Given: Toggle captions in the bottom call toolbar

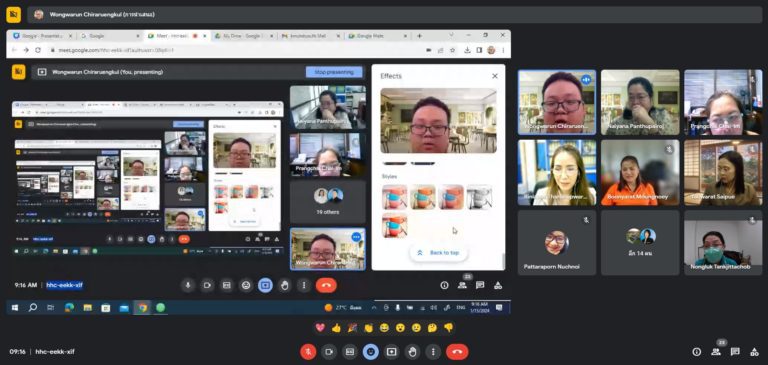Looking at the screenshot, I should coord(350,351).
